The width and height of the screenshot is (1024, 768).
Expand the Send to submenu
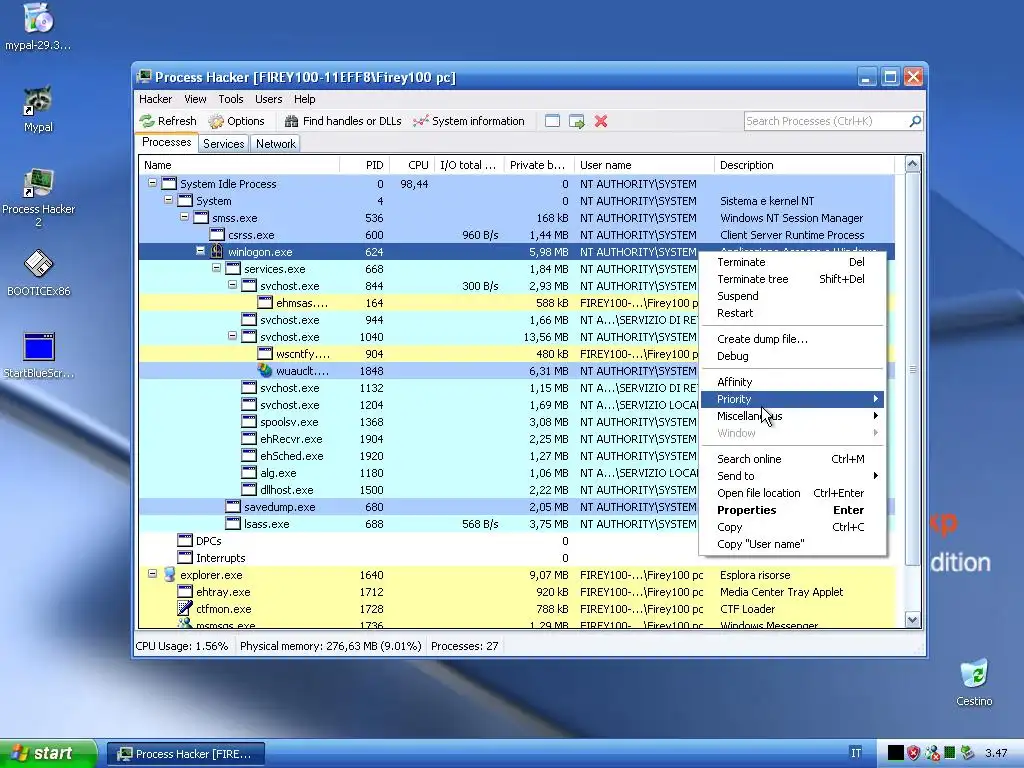(x=792, y=476)
